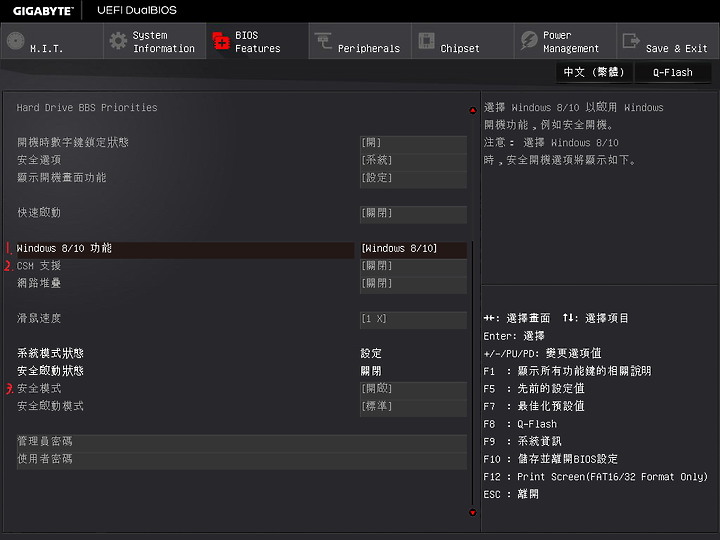
Task: Go to the Save & Exit tab
Action: [x=668, y=41]
